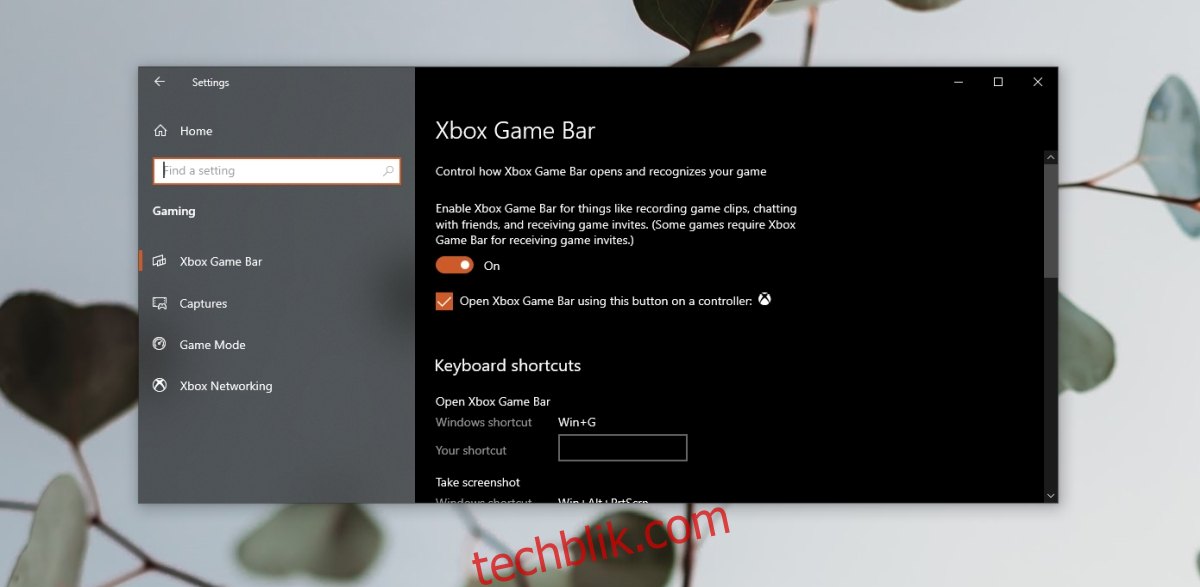Focus the Find a setting search box
Screen dimensions: 1200x587
[277, 171]
